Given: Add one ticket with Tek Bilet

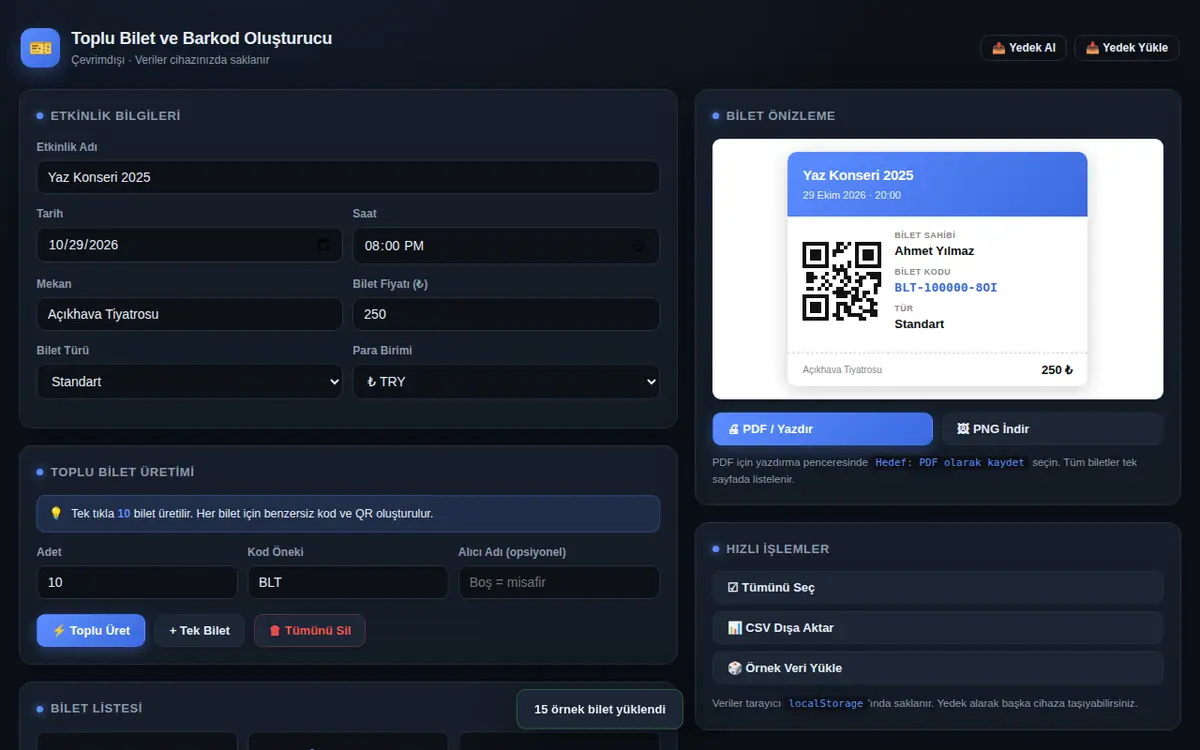Looking at the screenshot, I should [x=200, y=630].
